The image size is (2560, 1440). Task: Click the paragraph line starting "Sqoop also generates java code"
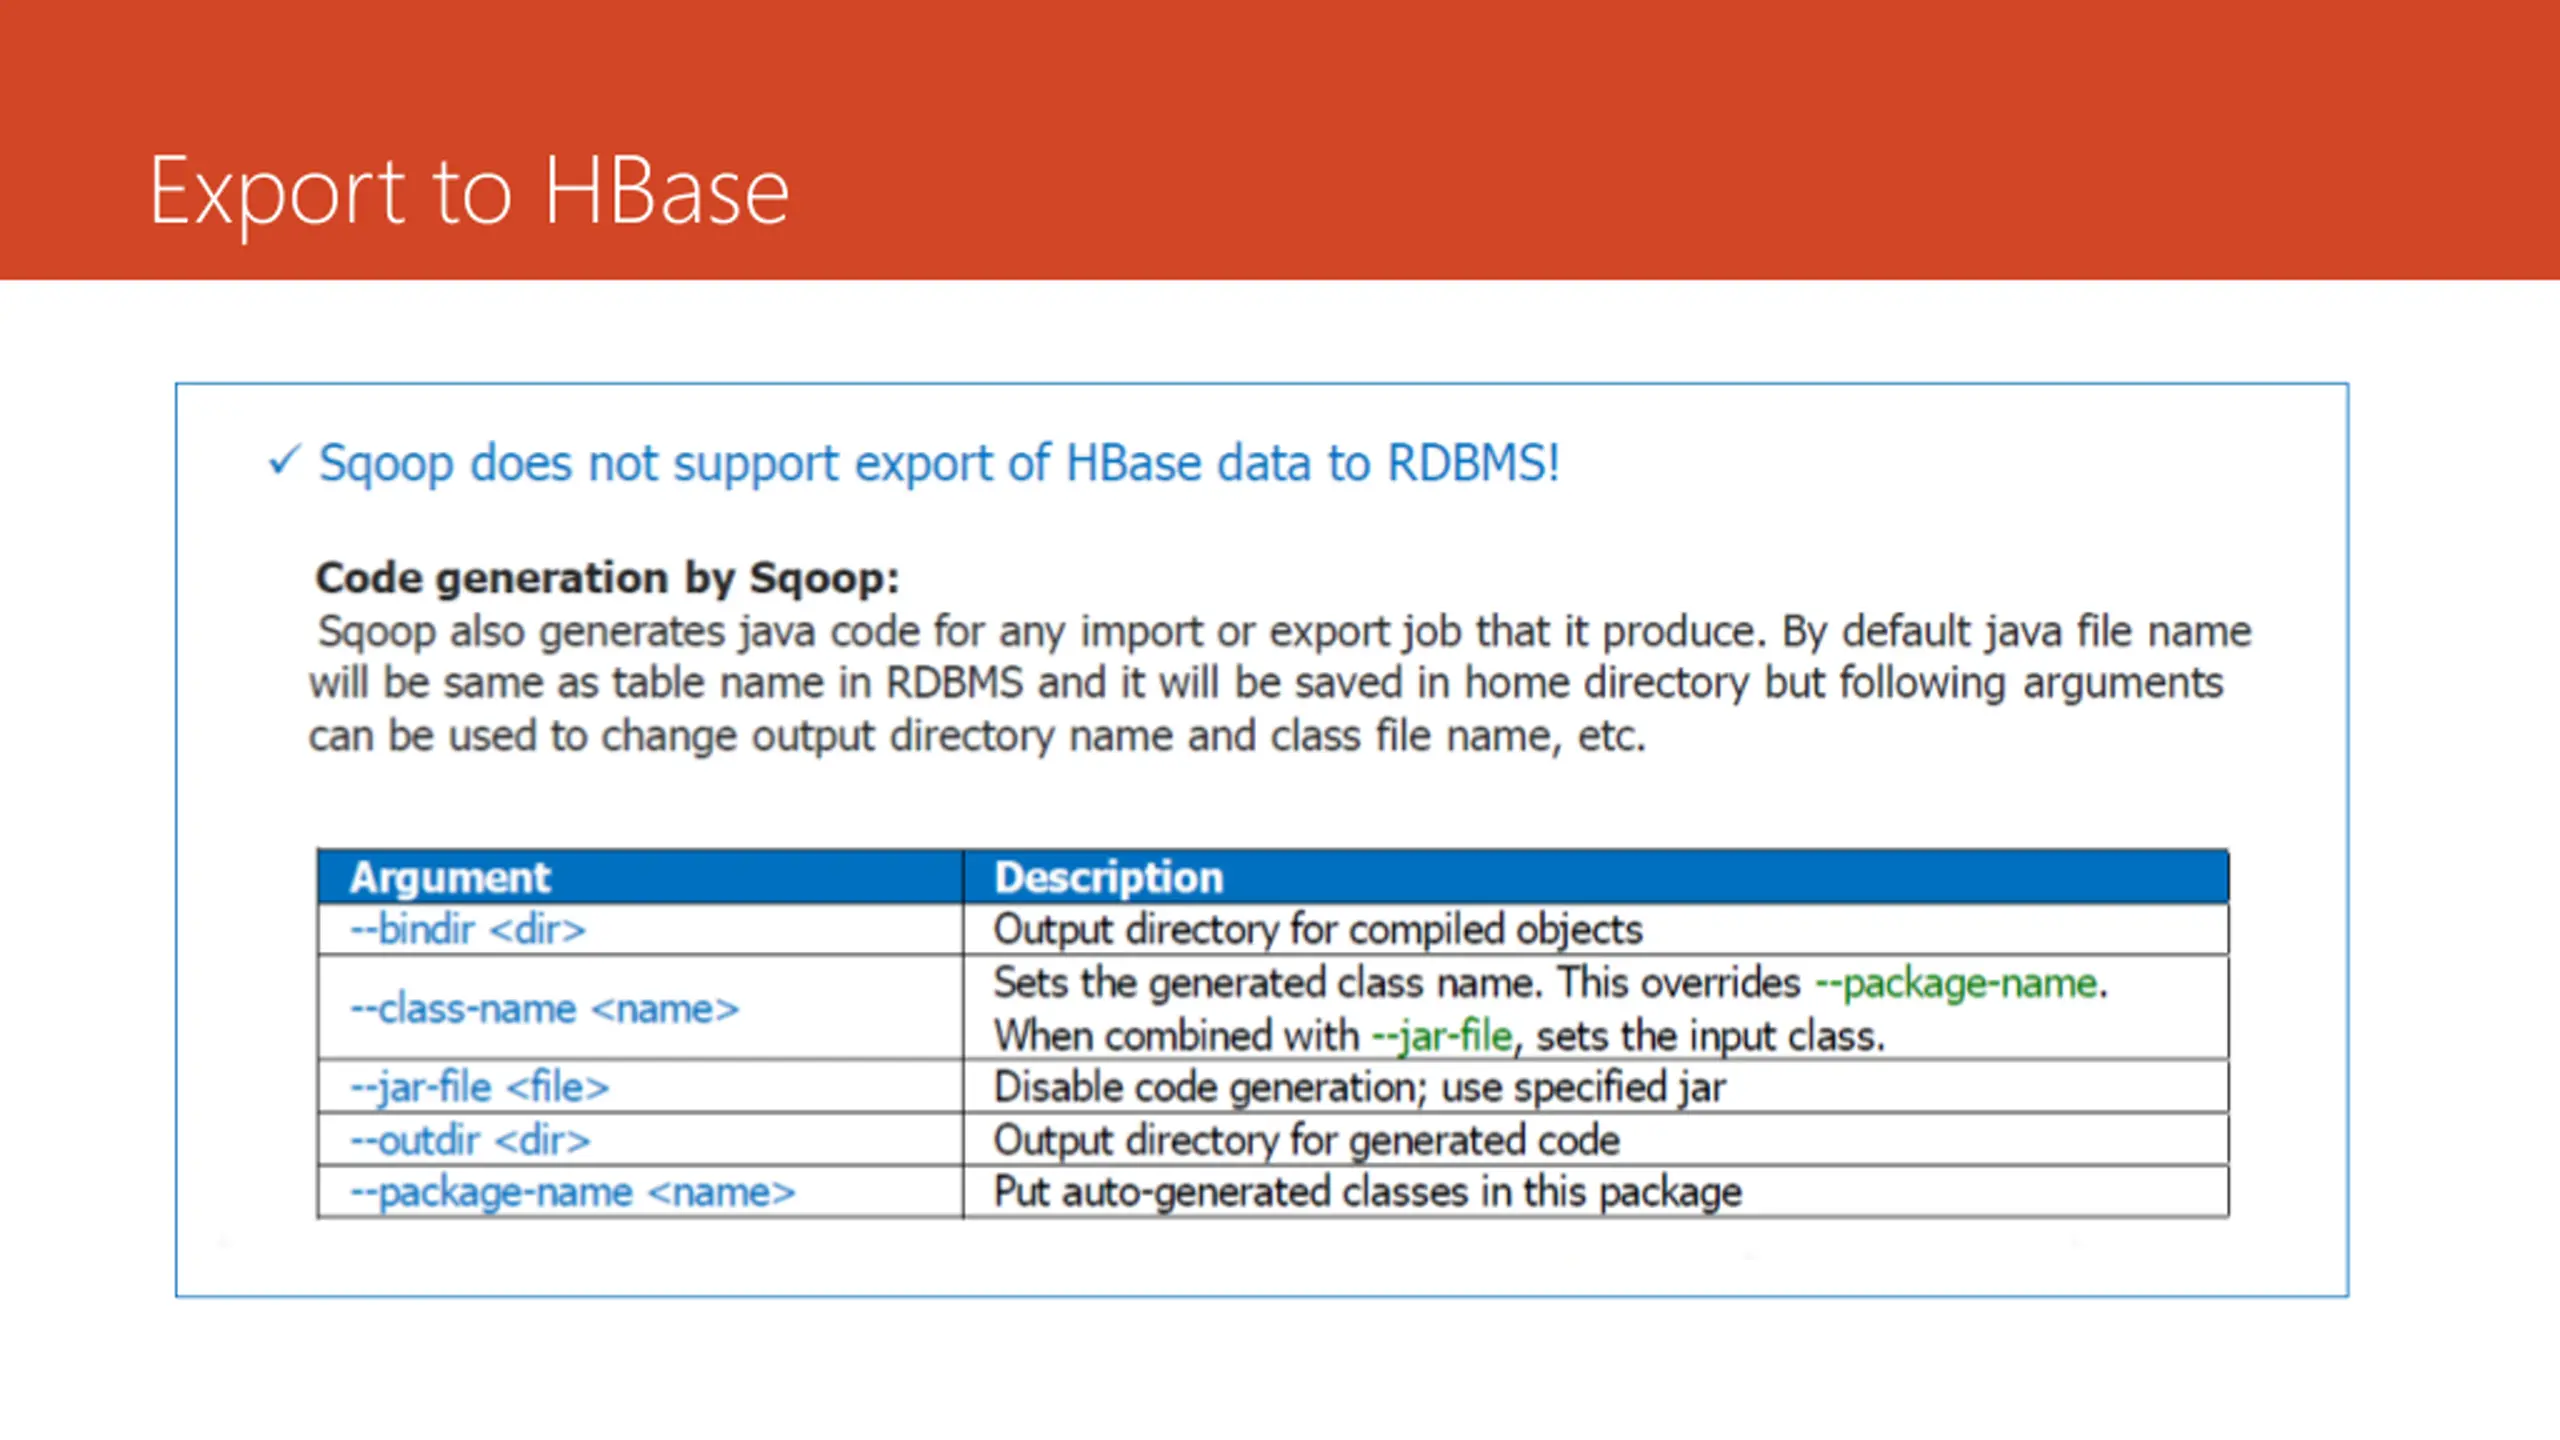[1285, 631]
